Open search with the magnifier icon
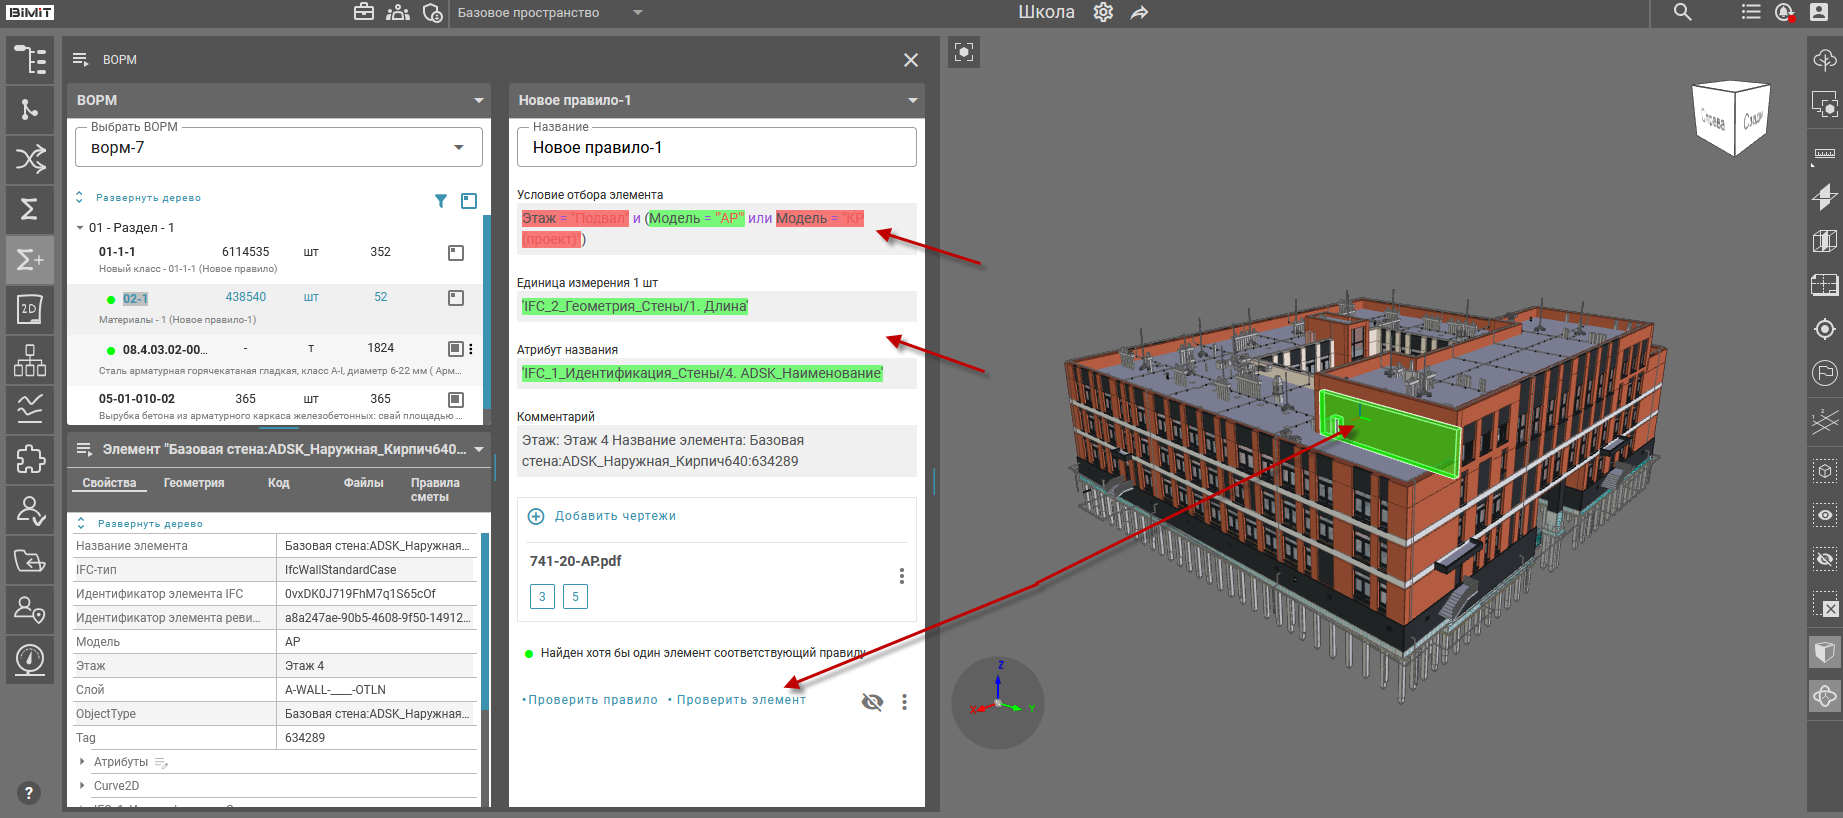This screenshot has width=1843, height=818. point(1683,13)
